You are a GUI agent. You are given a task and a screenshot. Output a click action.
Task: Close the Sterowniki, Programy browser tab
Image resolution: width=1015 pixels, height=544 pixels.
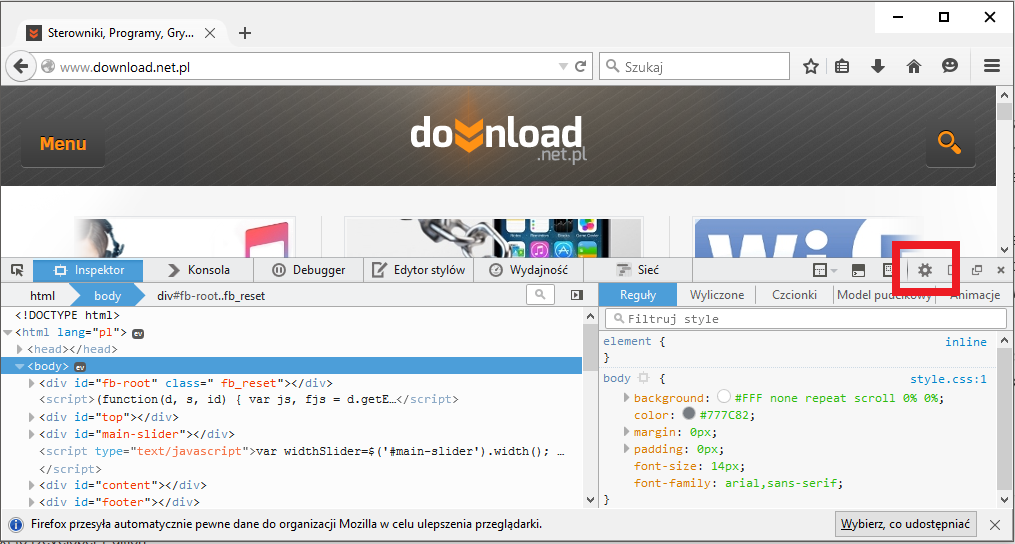coord(210,33)
